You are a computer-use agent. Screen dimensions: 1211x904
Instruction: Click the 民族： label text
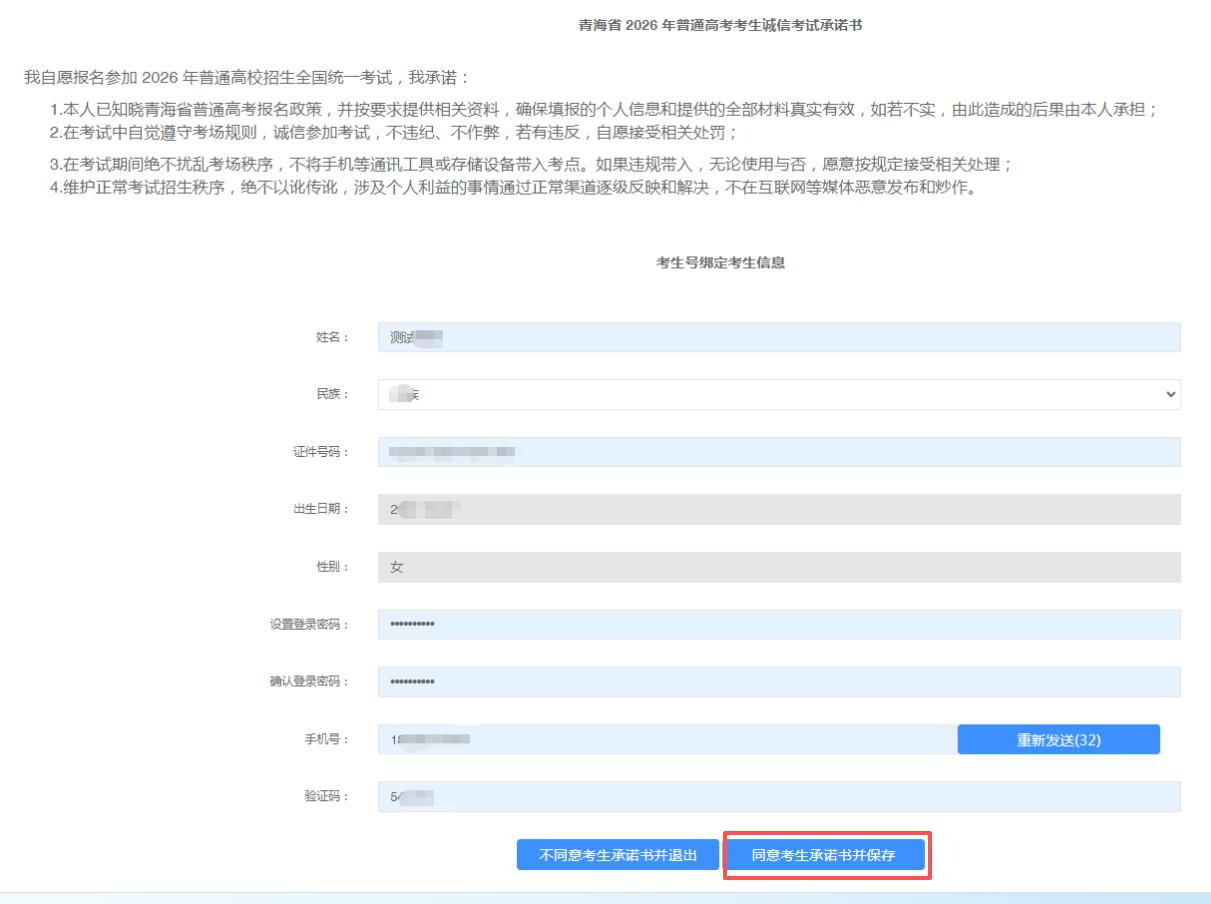(x=332, y=395)
